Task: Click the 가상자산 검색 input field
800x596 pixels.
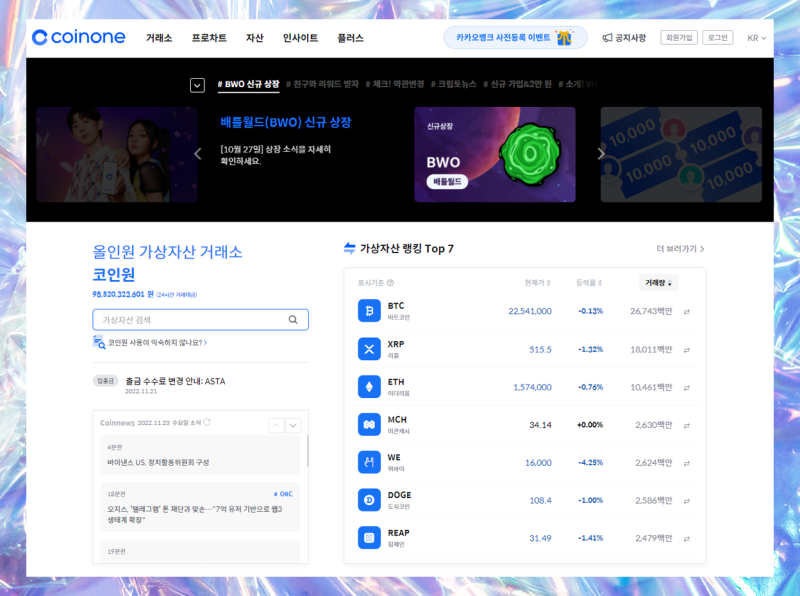Action: 201,319
